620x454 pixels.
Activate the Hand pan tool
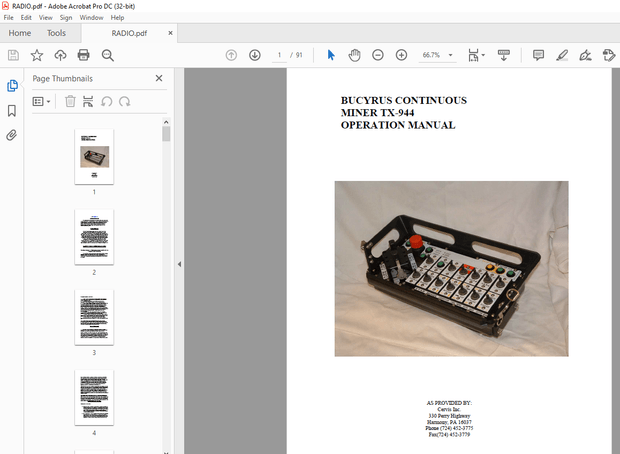(354, 55)
